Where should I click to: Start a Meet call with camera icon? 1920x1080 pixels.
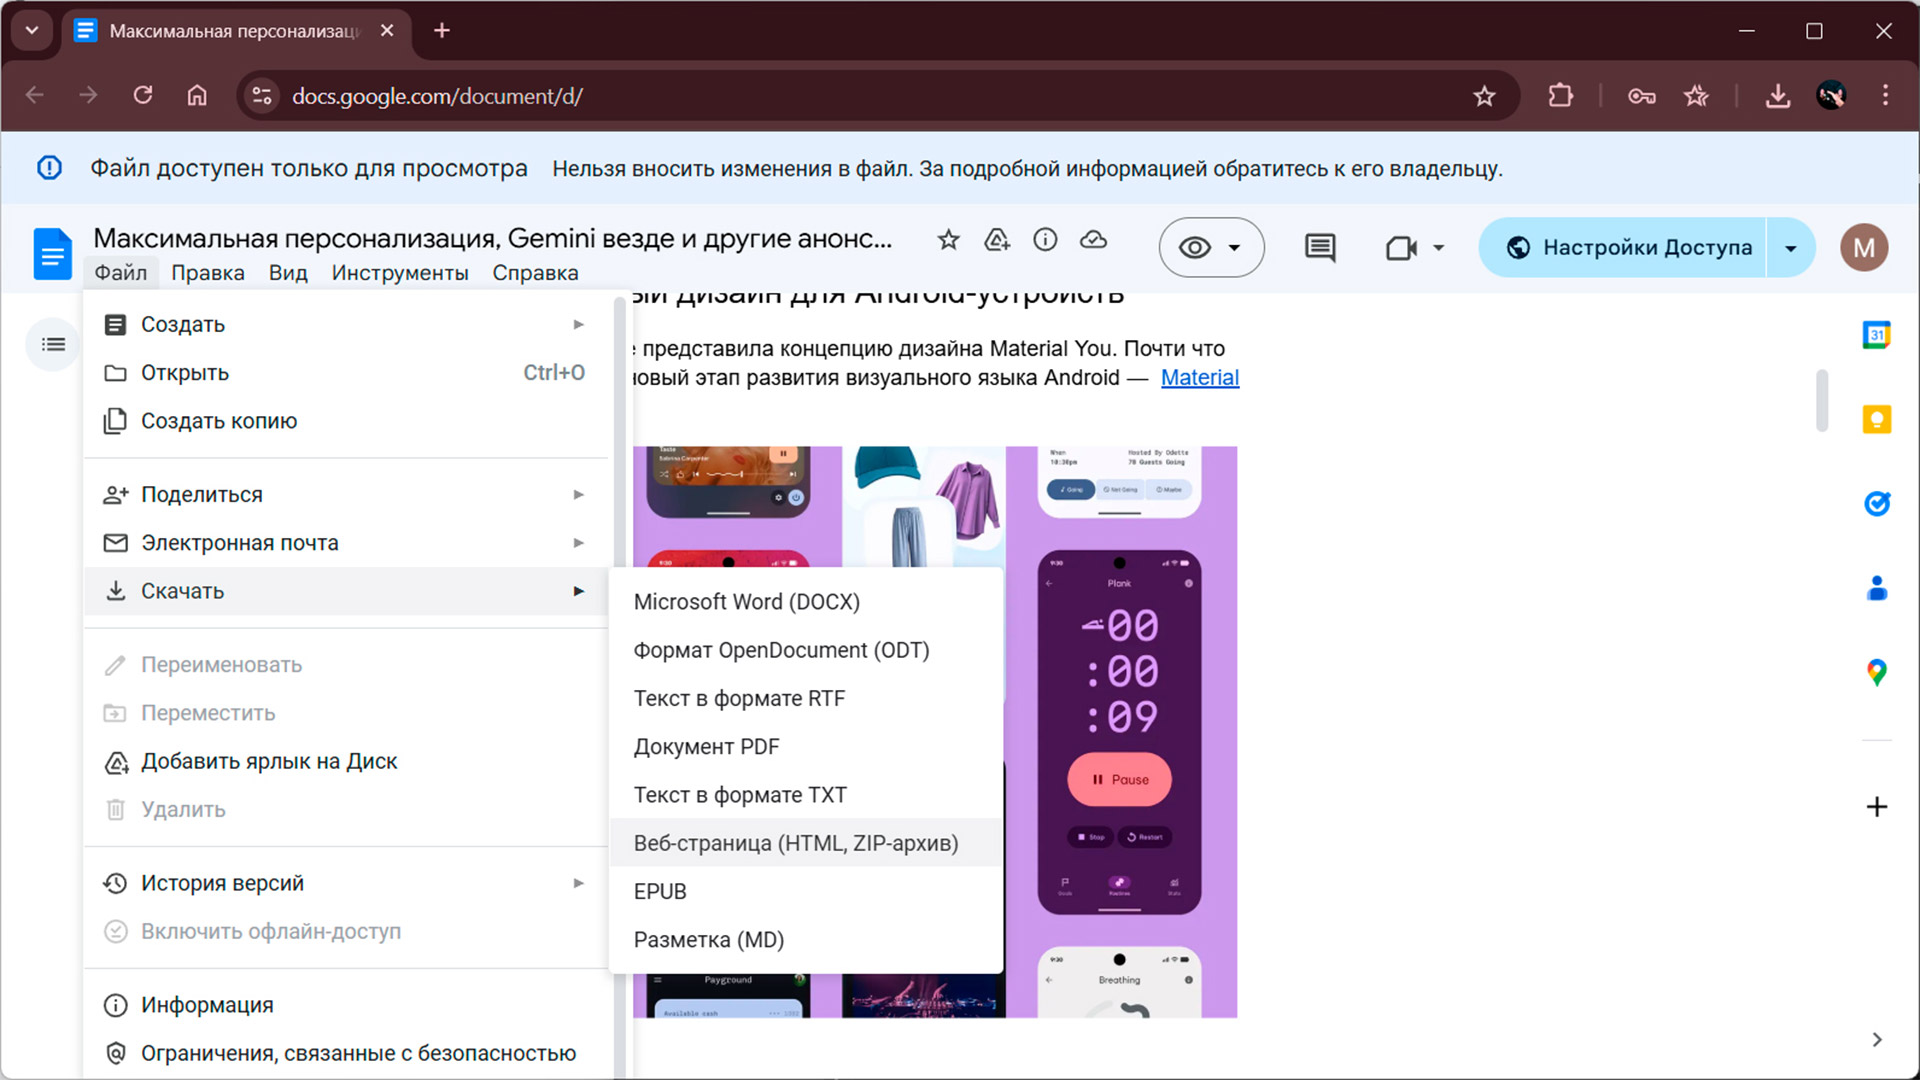coord(1401,247)
